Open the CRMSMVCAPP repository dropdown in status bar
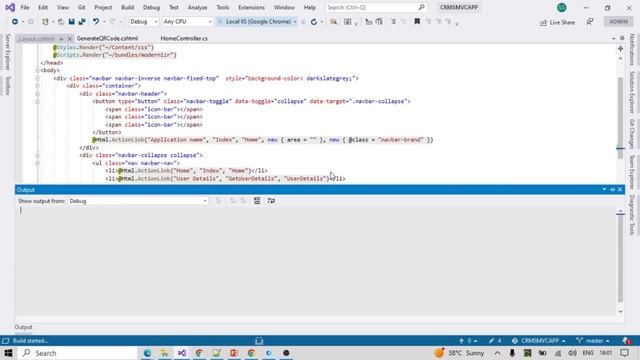Image resolution: width=640 pixels, height=360 pixels. [x=538, y=340]
